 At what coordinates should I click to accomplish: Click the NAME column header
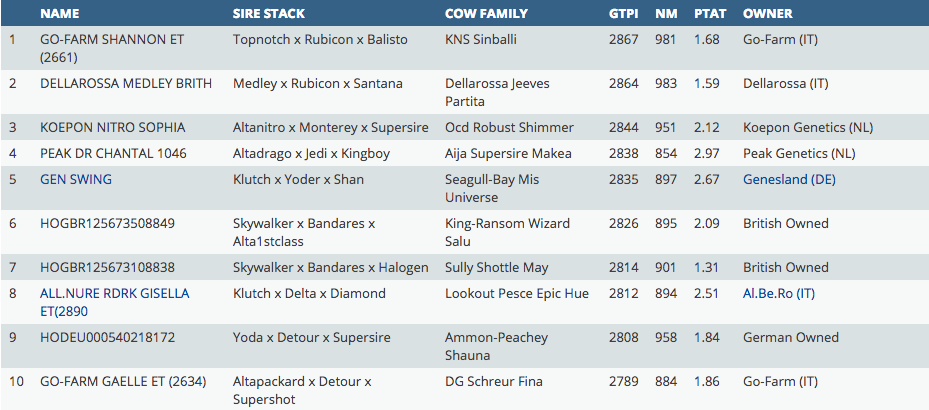pyautogui.click(x=59, y=14)
